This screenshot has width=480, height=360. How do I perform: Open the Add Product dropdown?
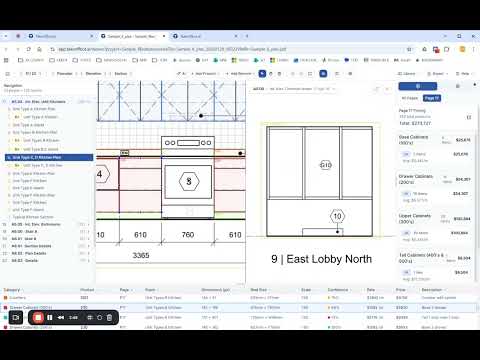pos(206,74)
